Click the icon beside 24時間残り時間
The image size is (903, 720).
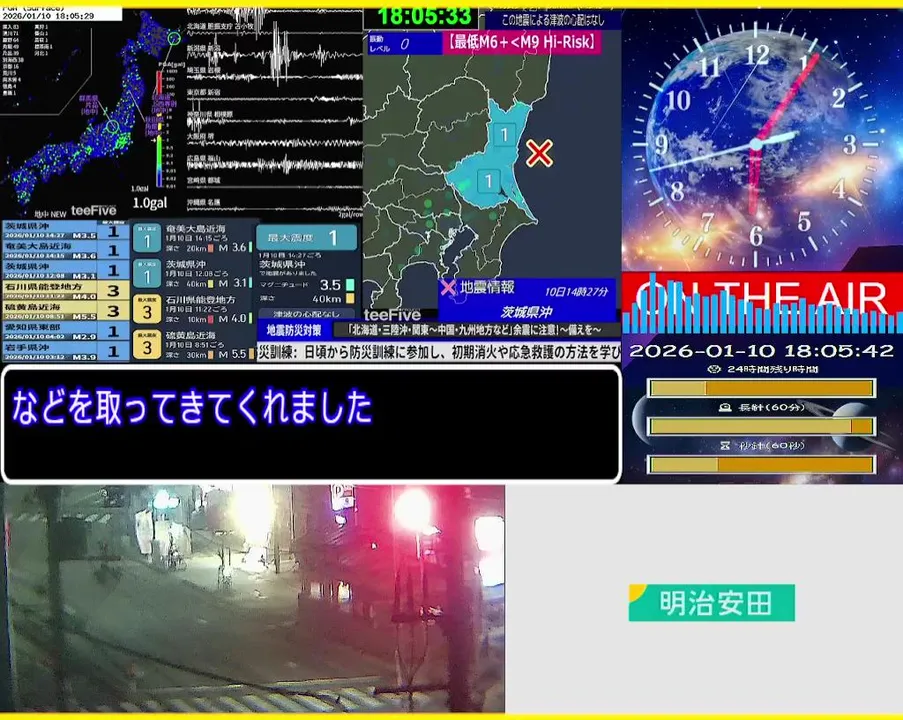tap(714, 369)
